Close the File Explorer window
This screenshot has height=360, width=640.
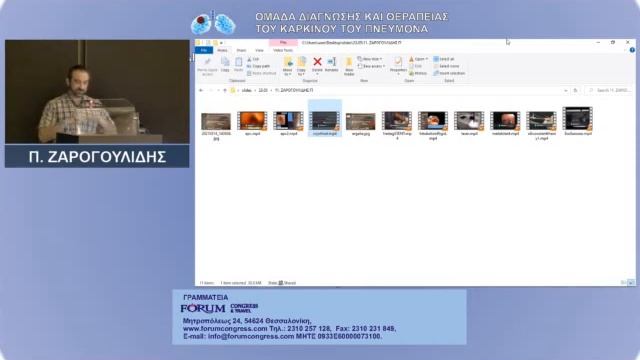[628, 42]
